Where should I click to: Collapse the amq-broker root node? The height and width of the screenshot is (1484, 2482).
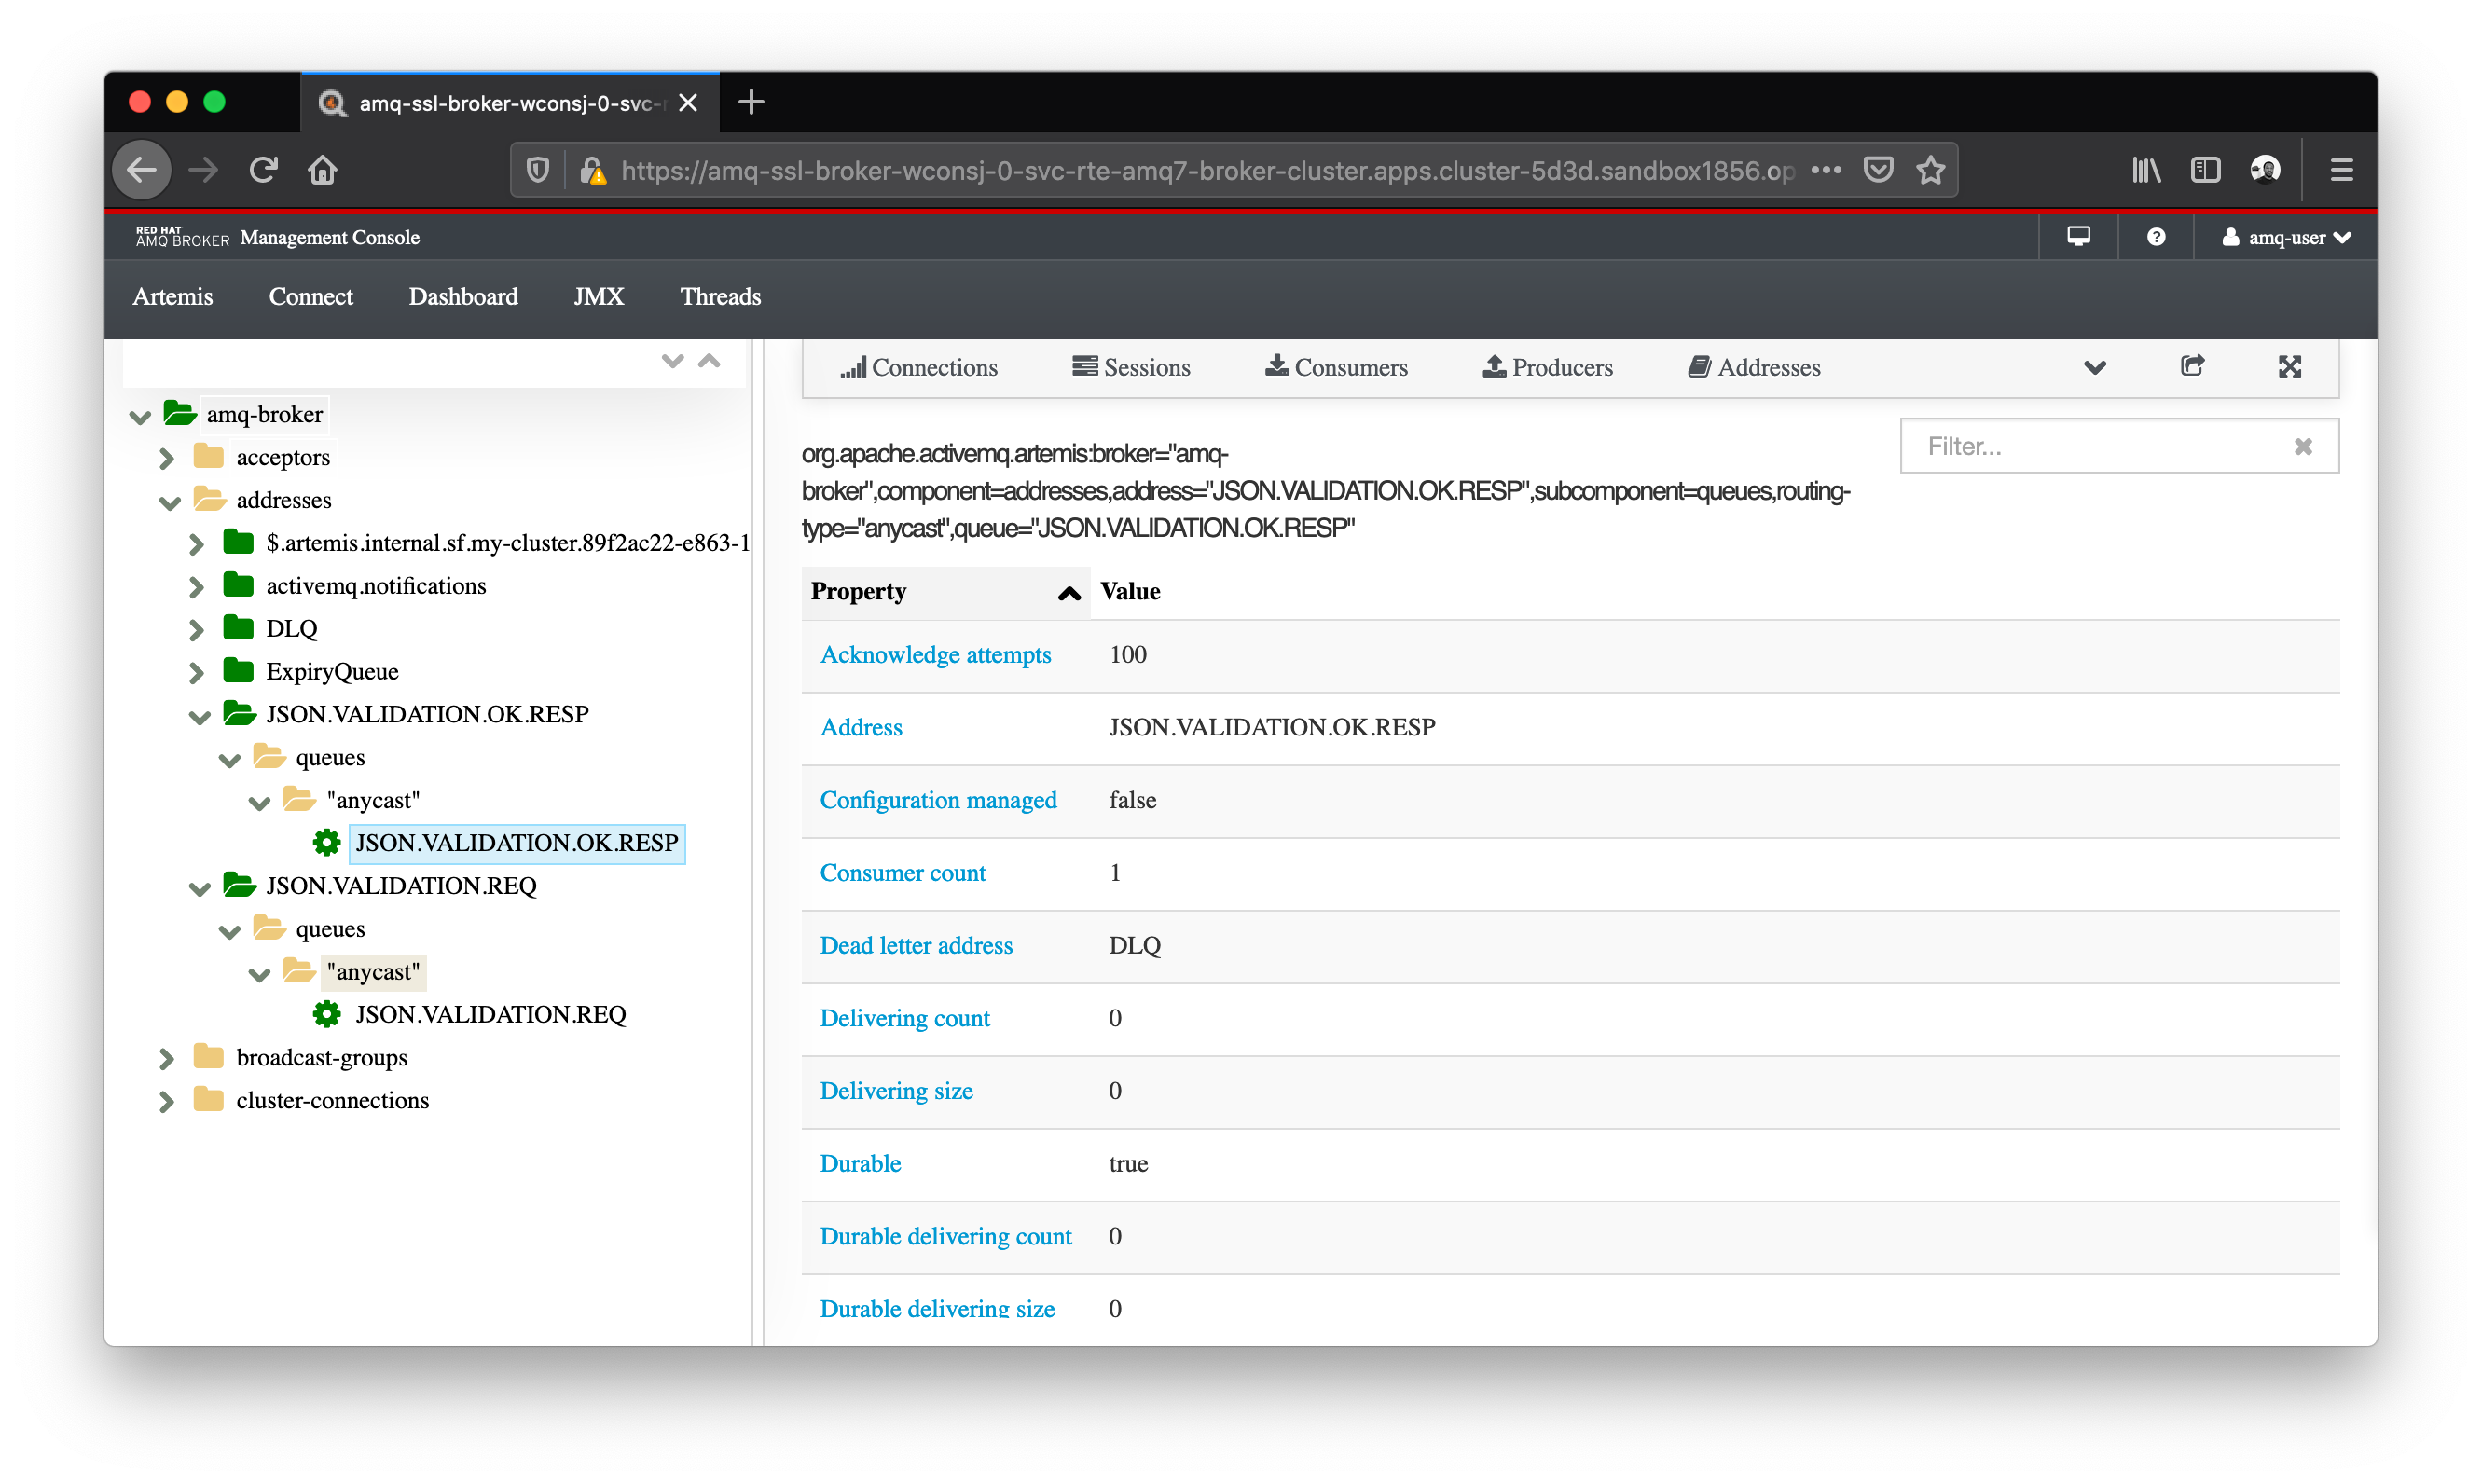tap(140, 416)
